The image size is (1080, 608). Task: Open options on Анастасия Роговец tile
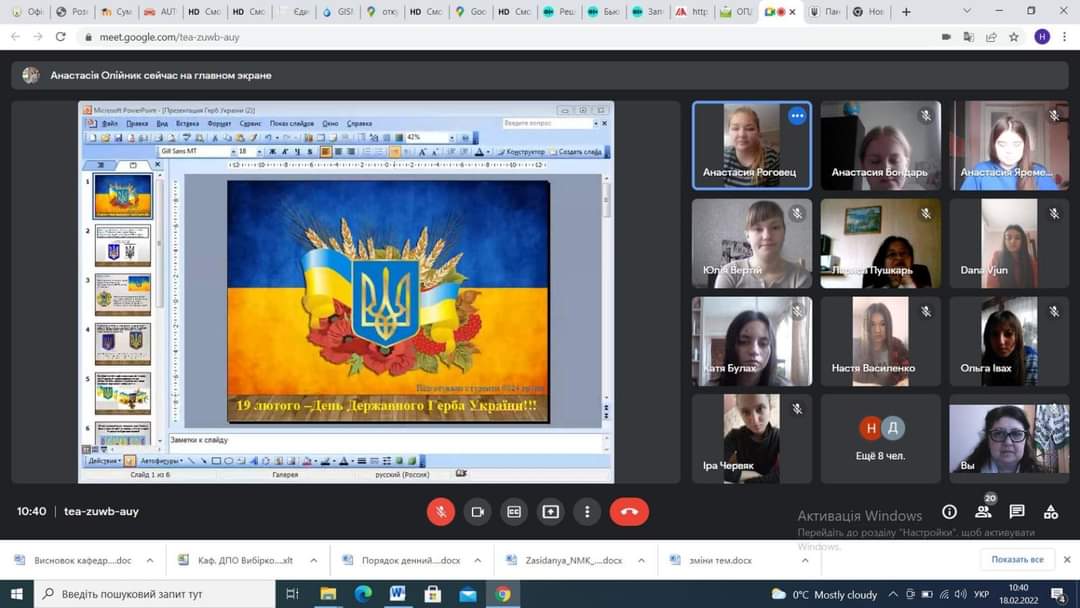pos(796,116)
